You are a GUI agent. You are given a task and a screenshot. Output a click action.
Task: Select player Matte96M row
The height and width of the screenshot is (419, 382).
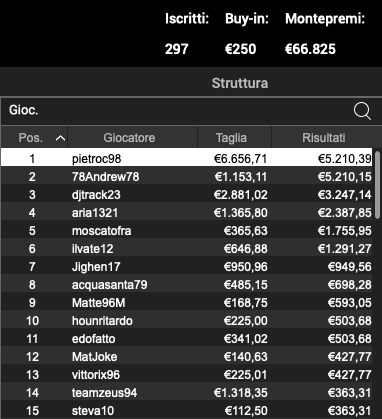tap(187, 302)
